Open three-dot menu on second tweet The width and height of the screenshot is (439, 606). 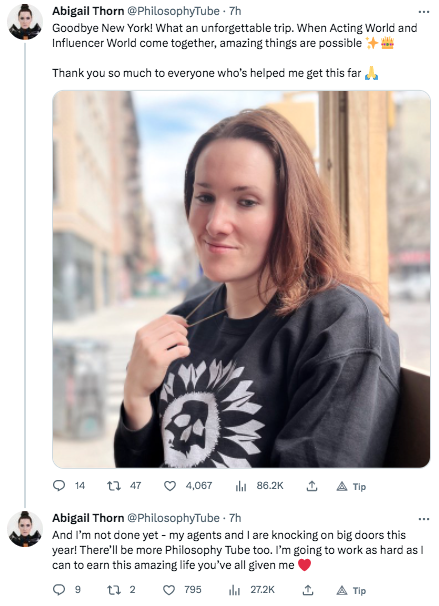(424, 519)
